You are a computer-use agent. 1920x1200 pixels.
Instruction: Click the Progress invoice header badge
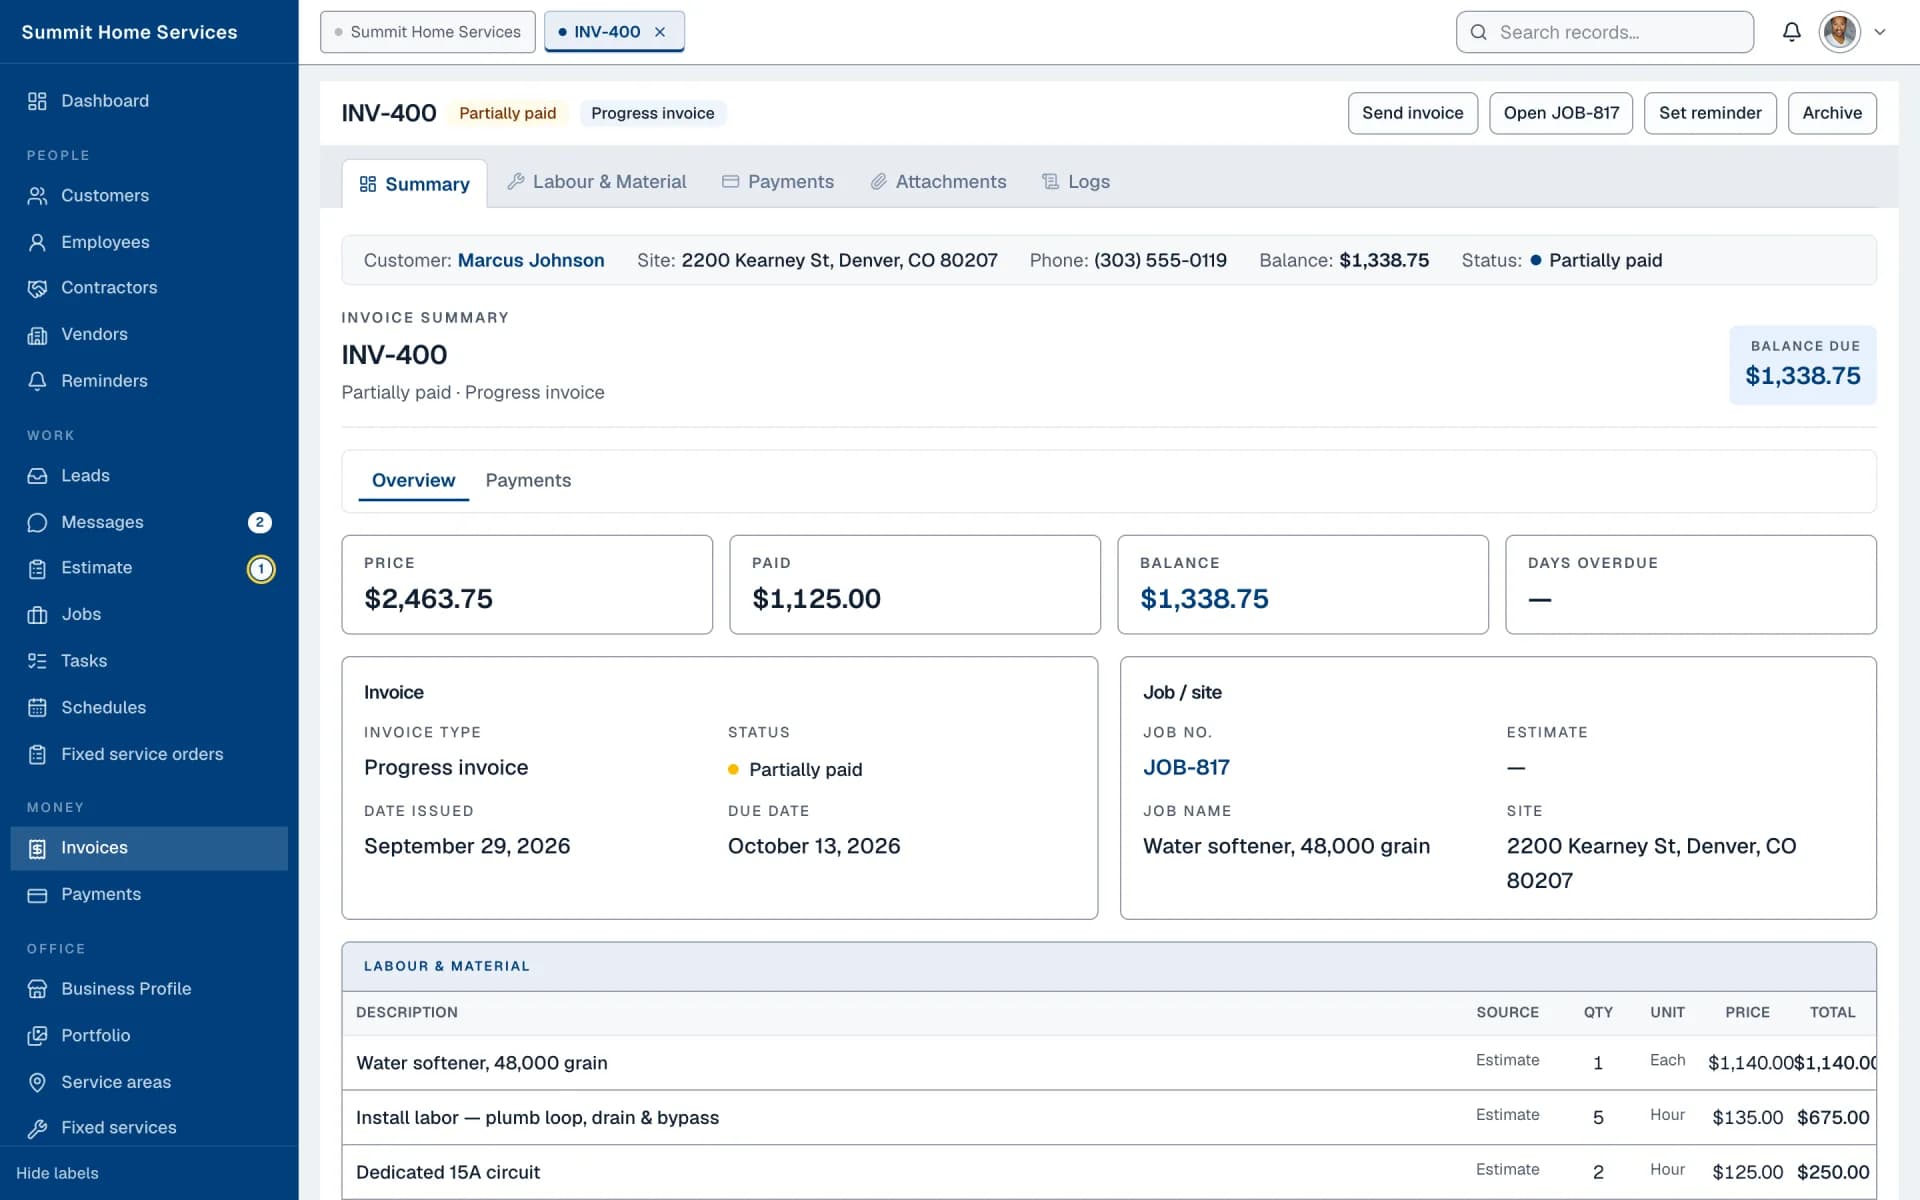click(652, 114)
